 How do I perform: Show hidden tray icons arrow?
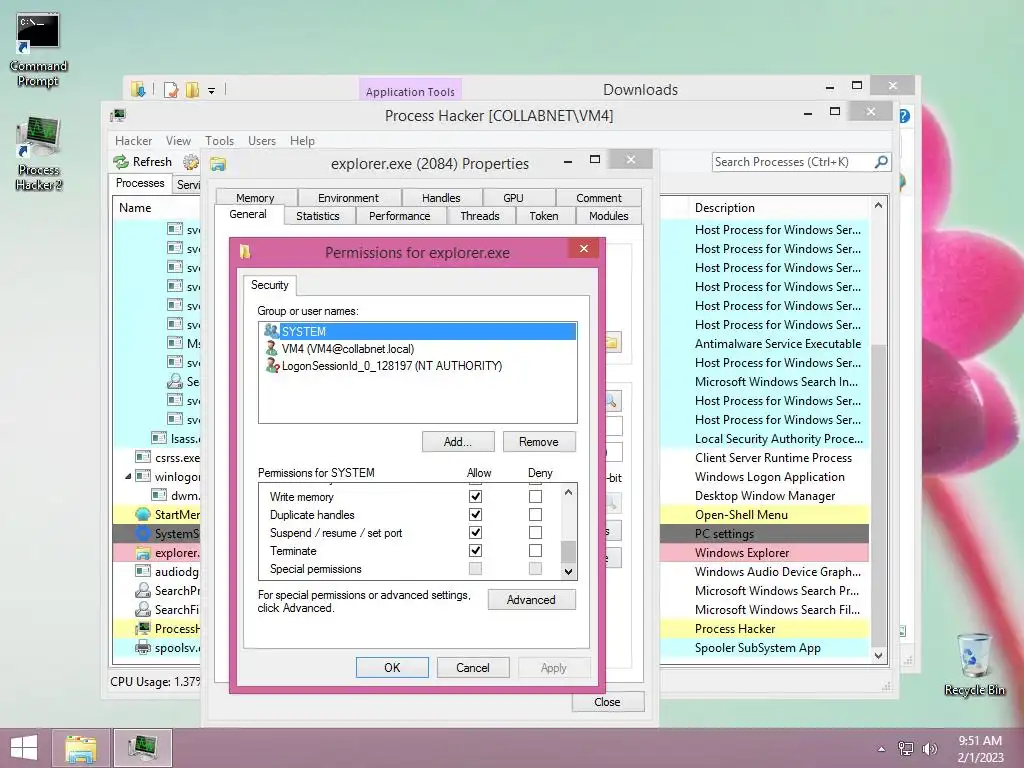[882, 749]
